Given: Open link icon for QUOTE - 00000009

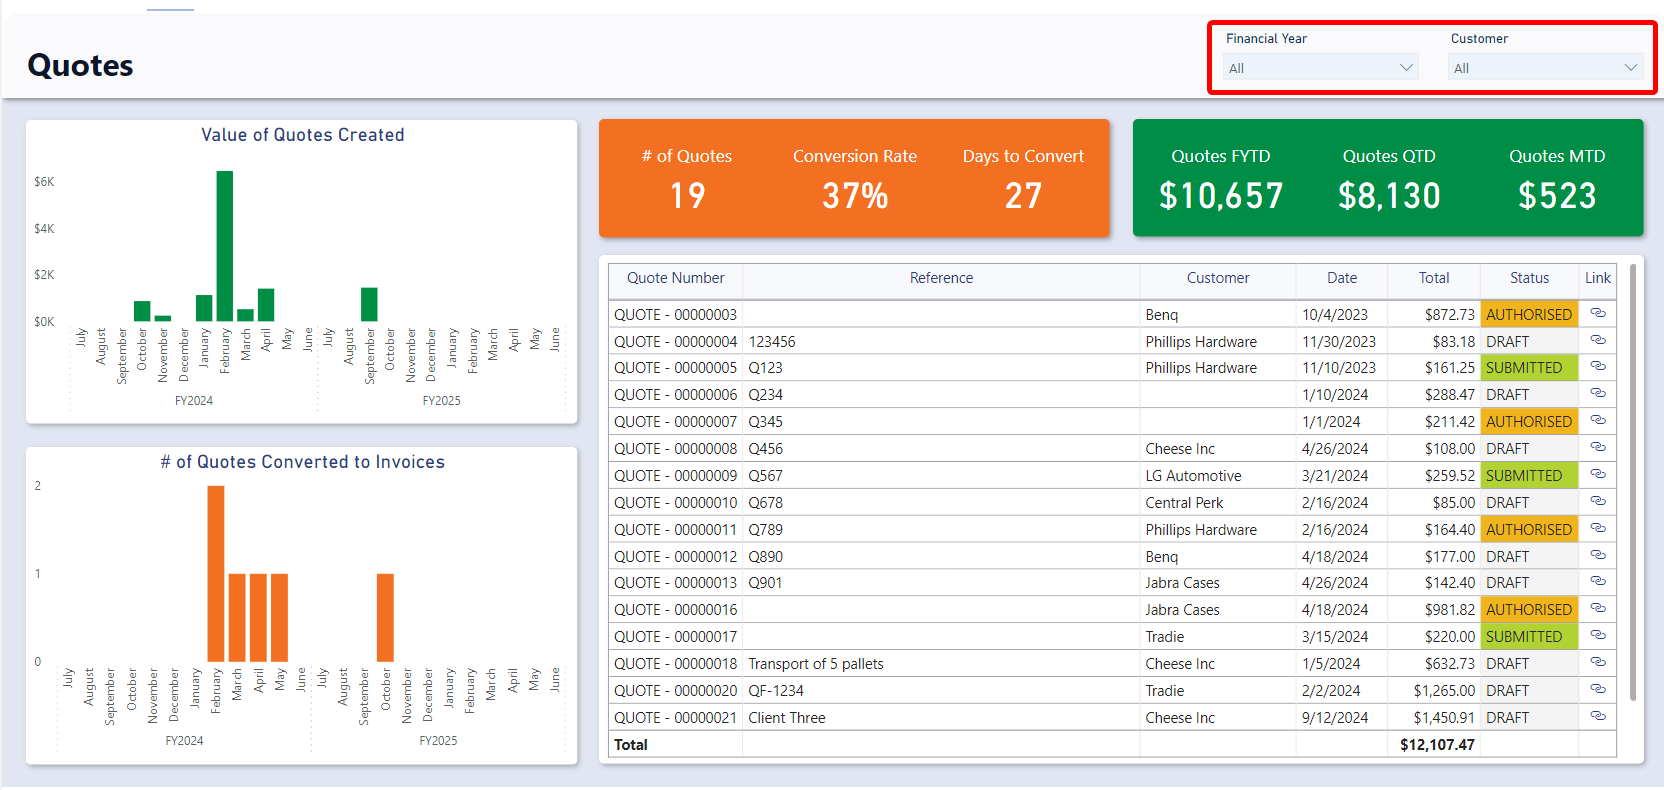Looking at the screenshot, I should click(1598, 475).
